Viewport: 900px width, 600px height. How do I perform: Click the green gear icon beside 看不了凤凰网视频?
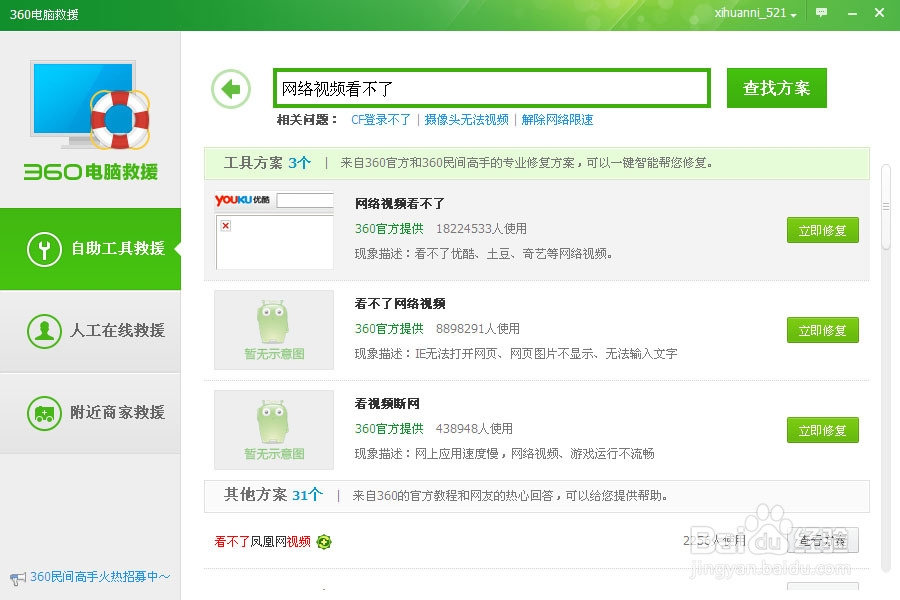click(321, 541)
